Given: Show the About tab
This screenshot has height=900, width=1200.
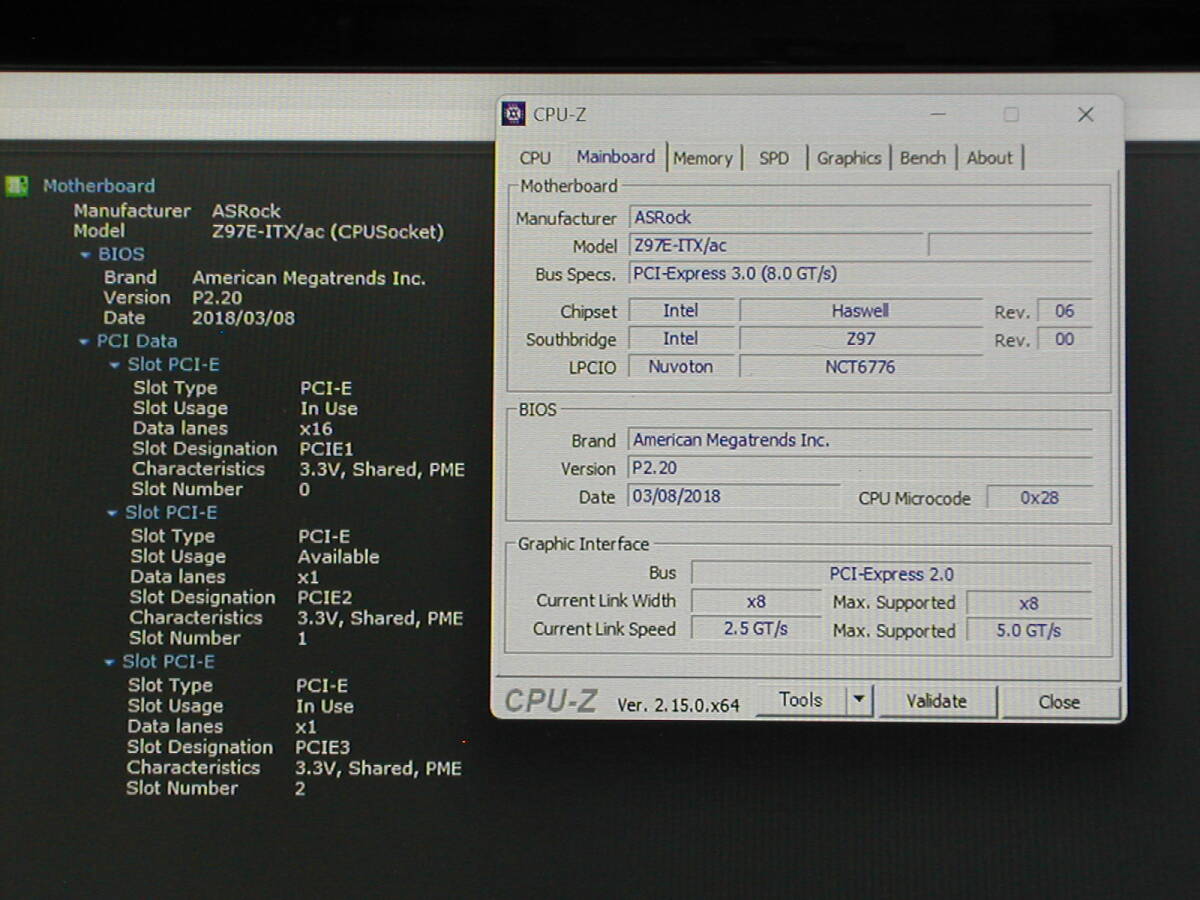Looking at the screenshot, I should 989,158.
